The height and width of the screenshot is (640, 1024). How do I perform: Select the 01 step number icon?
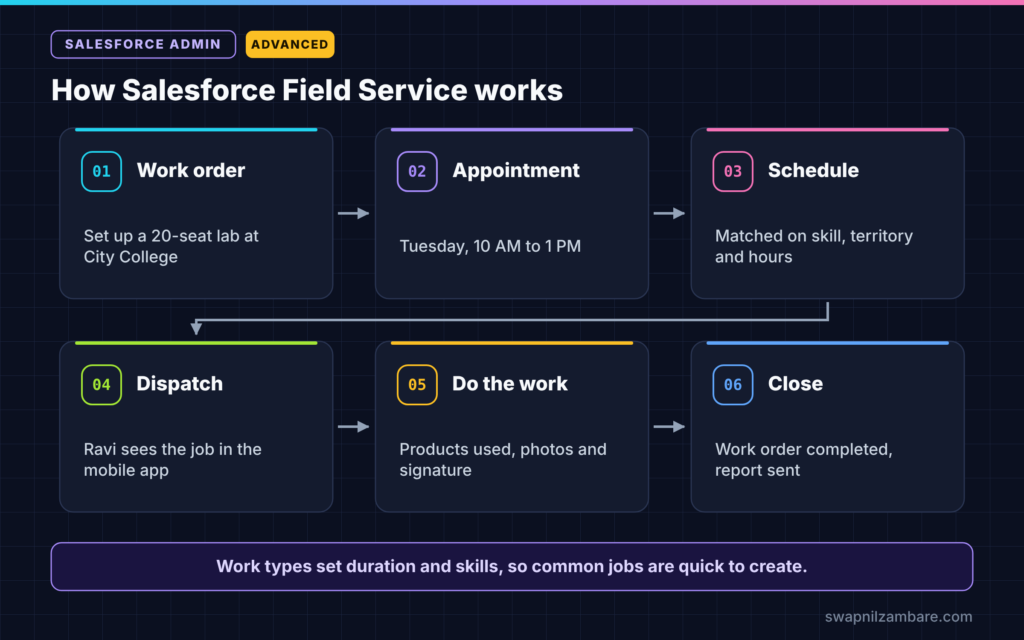coord(101,171)
